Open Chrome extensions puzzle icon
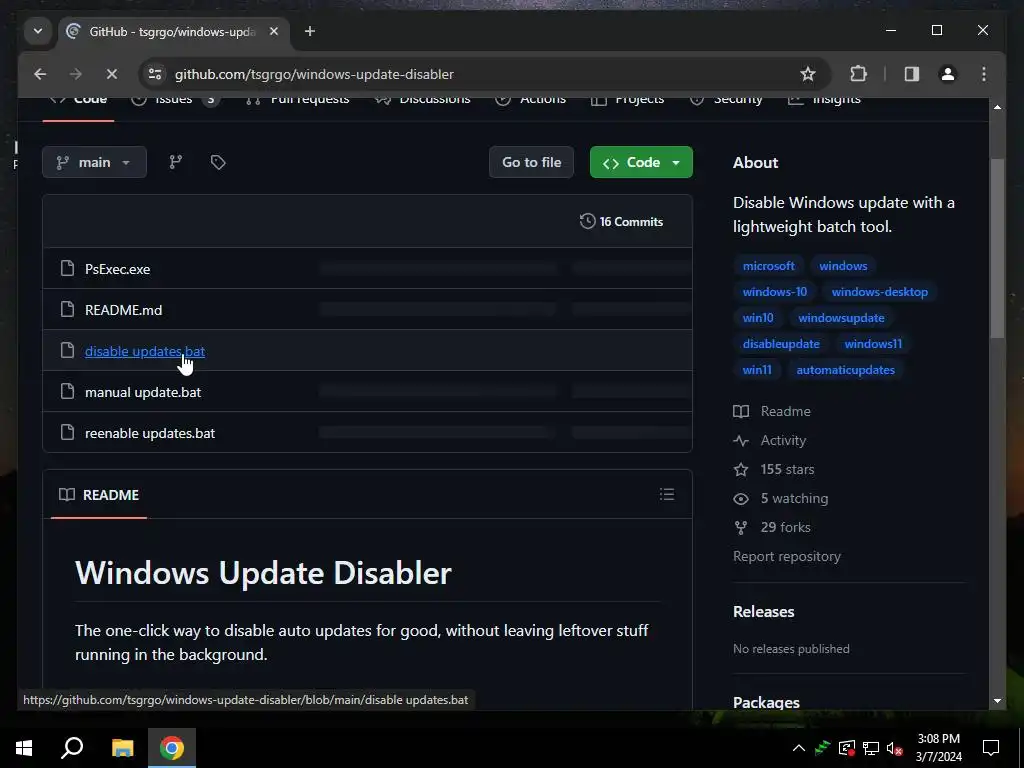1024x768 pixels. coord(858,74)
